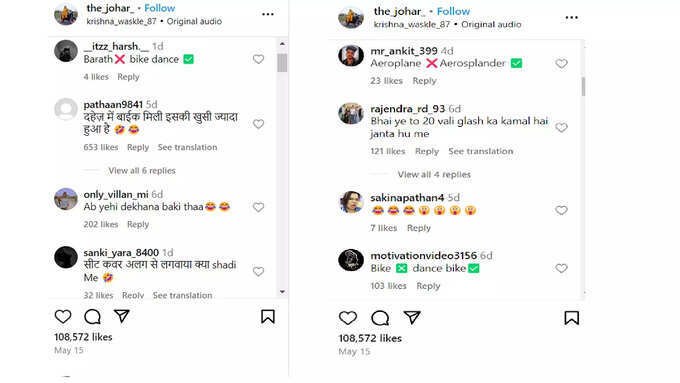This screenshot has height=383, width=680.
Task: Open the comment icon in the right panel
Action: coord(380,318)
